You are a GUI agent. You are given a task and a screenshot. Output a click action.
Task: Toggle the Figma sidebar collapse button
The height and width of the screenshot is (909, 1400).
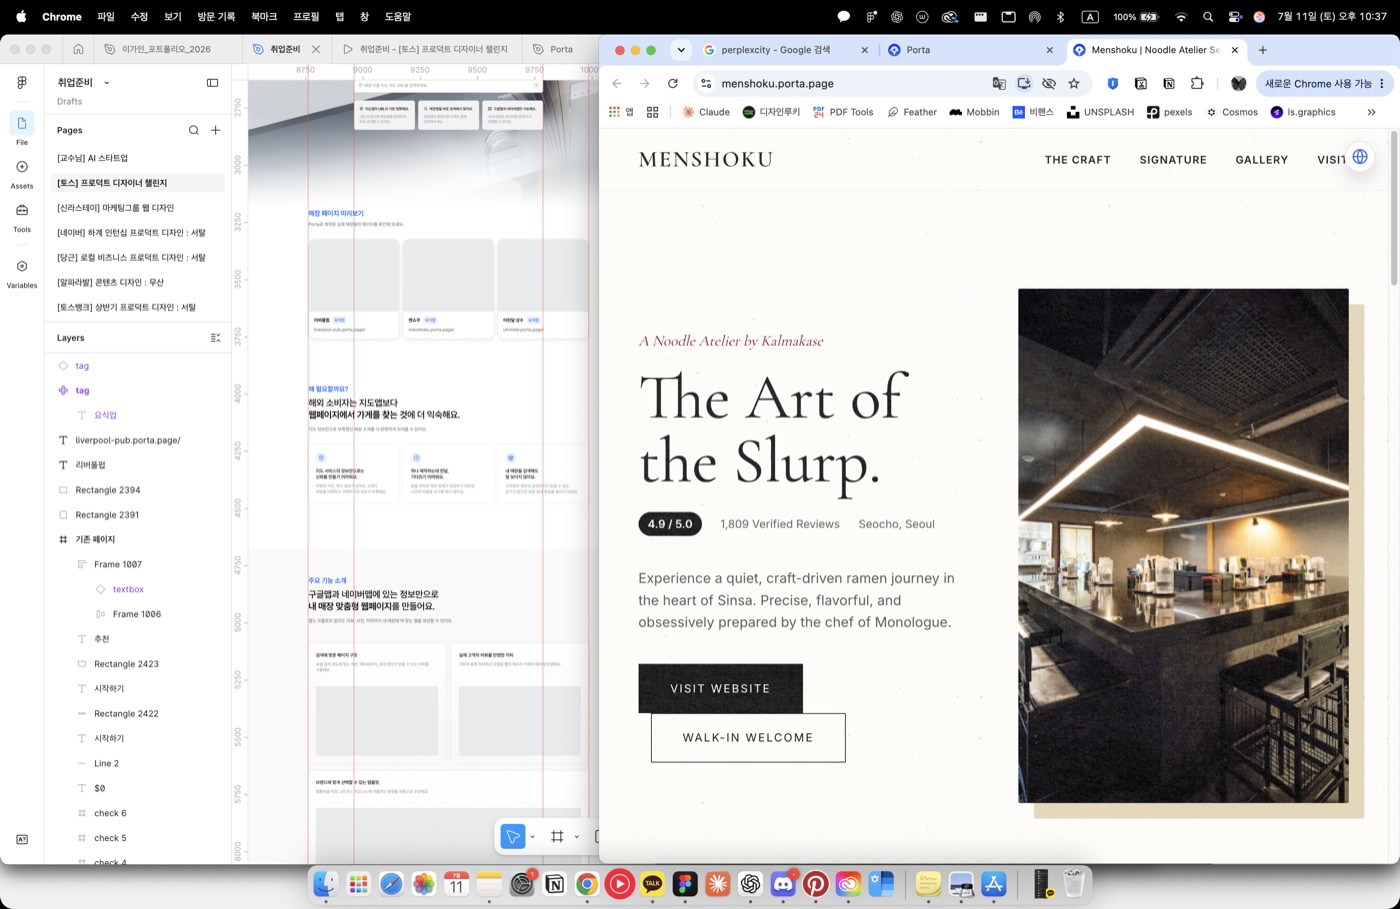pos(212,83)
